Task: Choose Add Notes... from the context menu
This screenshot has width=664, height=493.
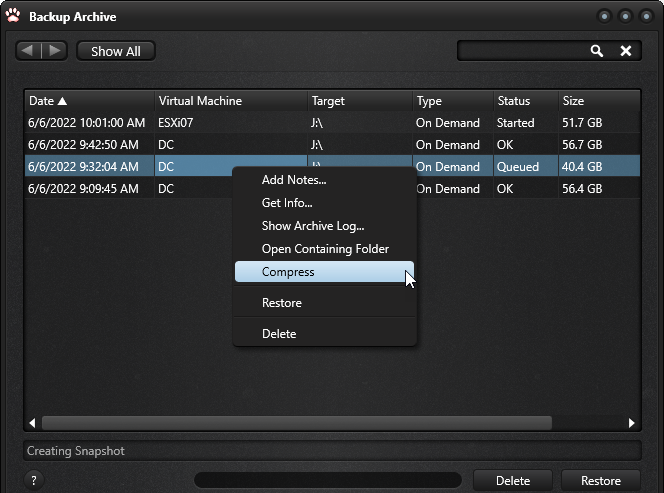Action: tap(324, 180)
